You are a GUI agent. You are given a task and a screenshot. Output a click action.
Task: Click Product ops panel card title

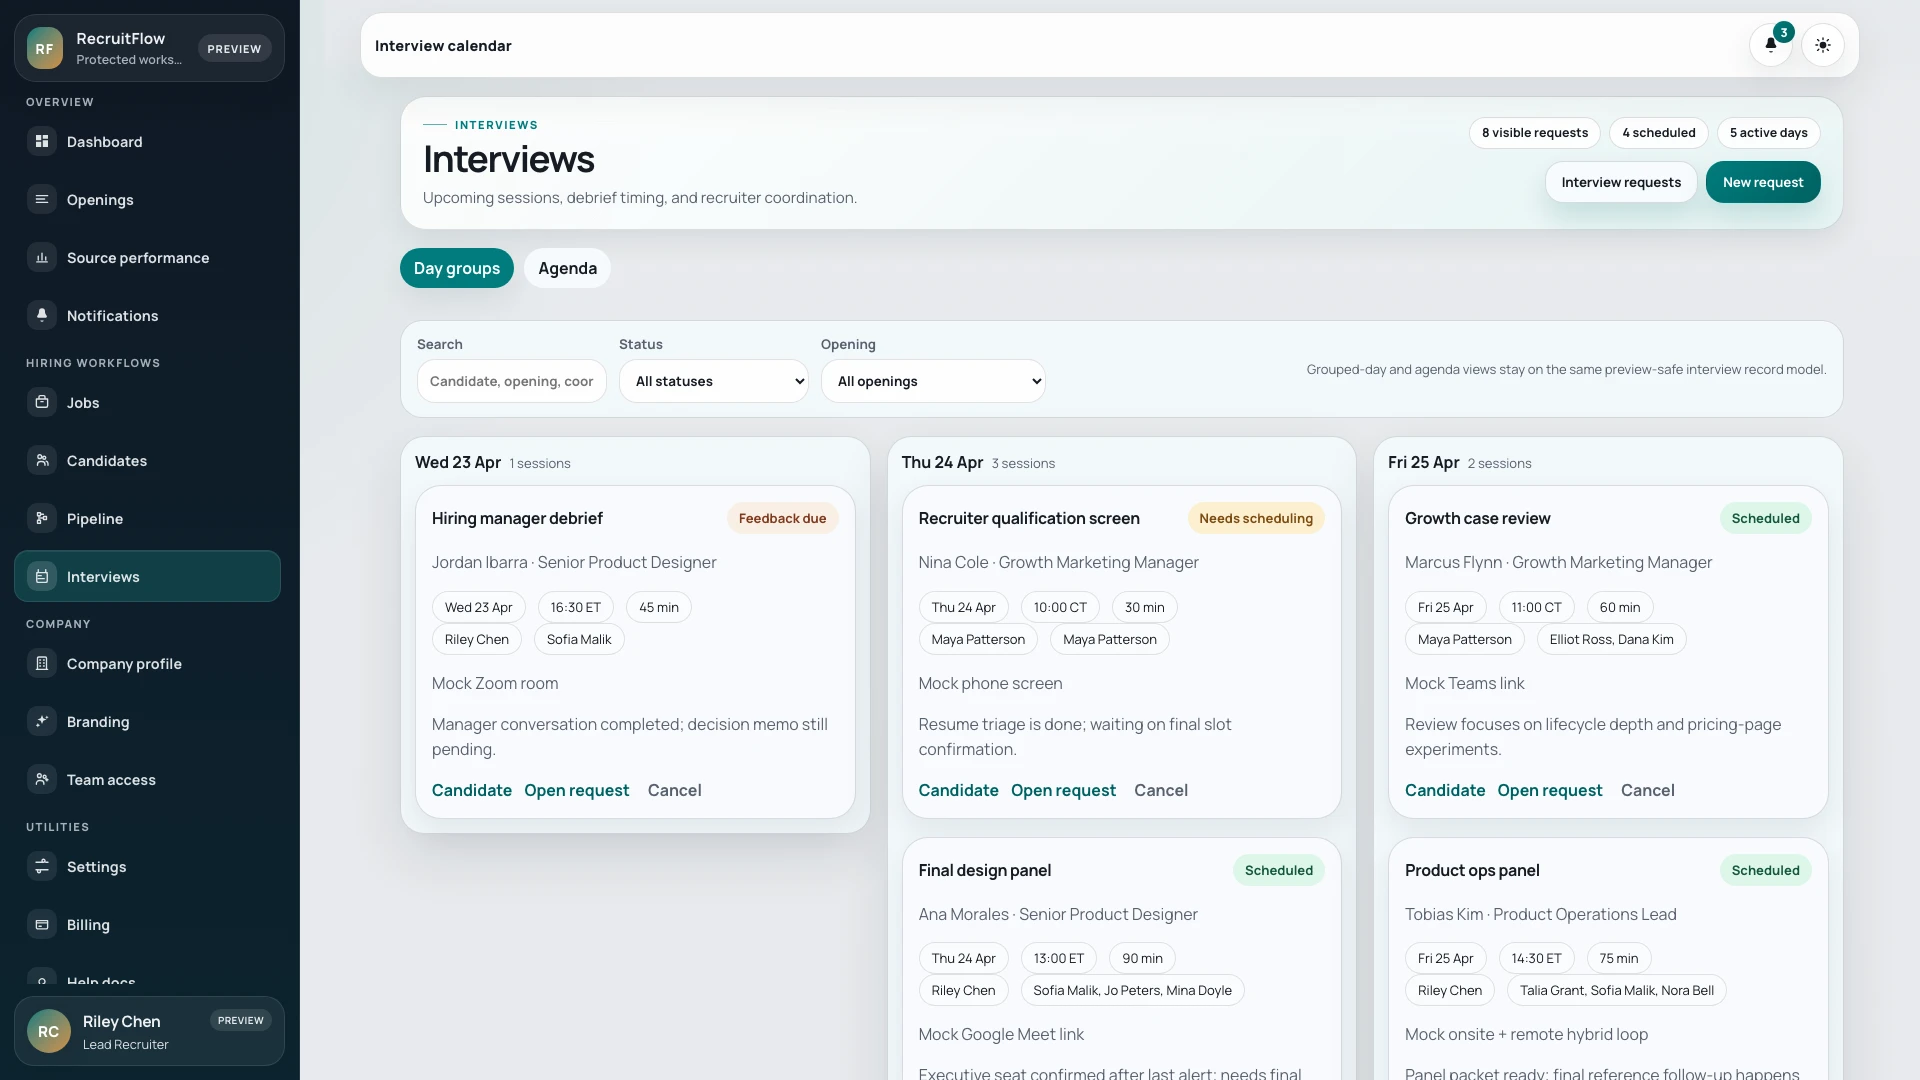coord(1472,870)
